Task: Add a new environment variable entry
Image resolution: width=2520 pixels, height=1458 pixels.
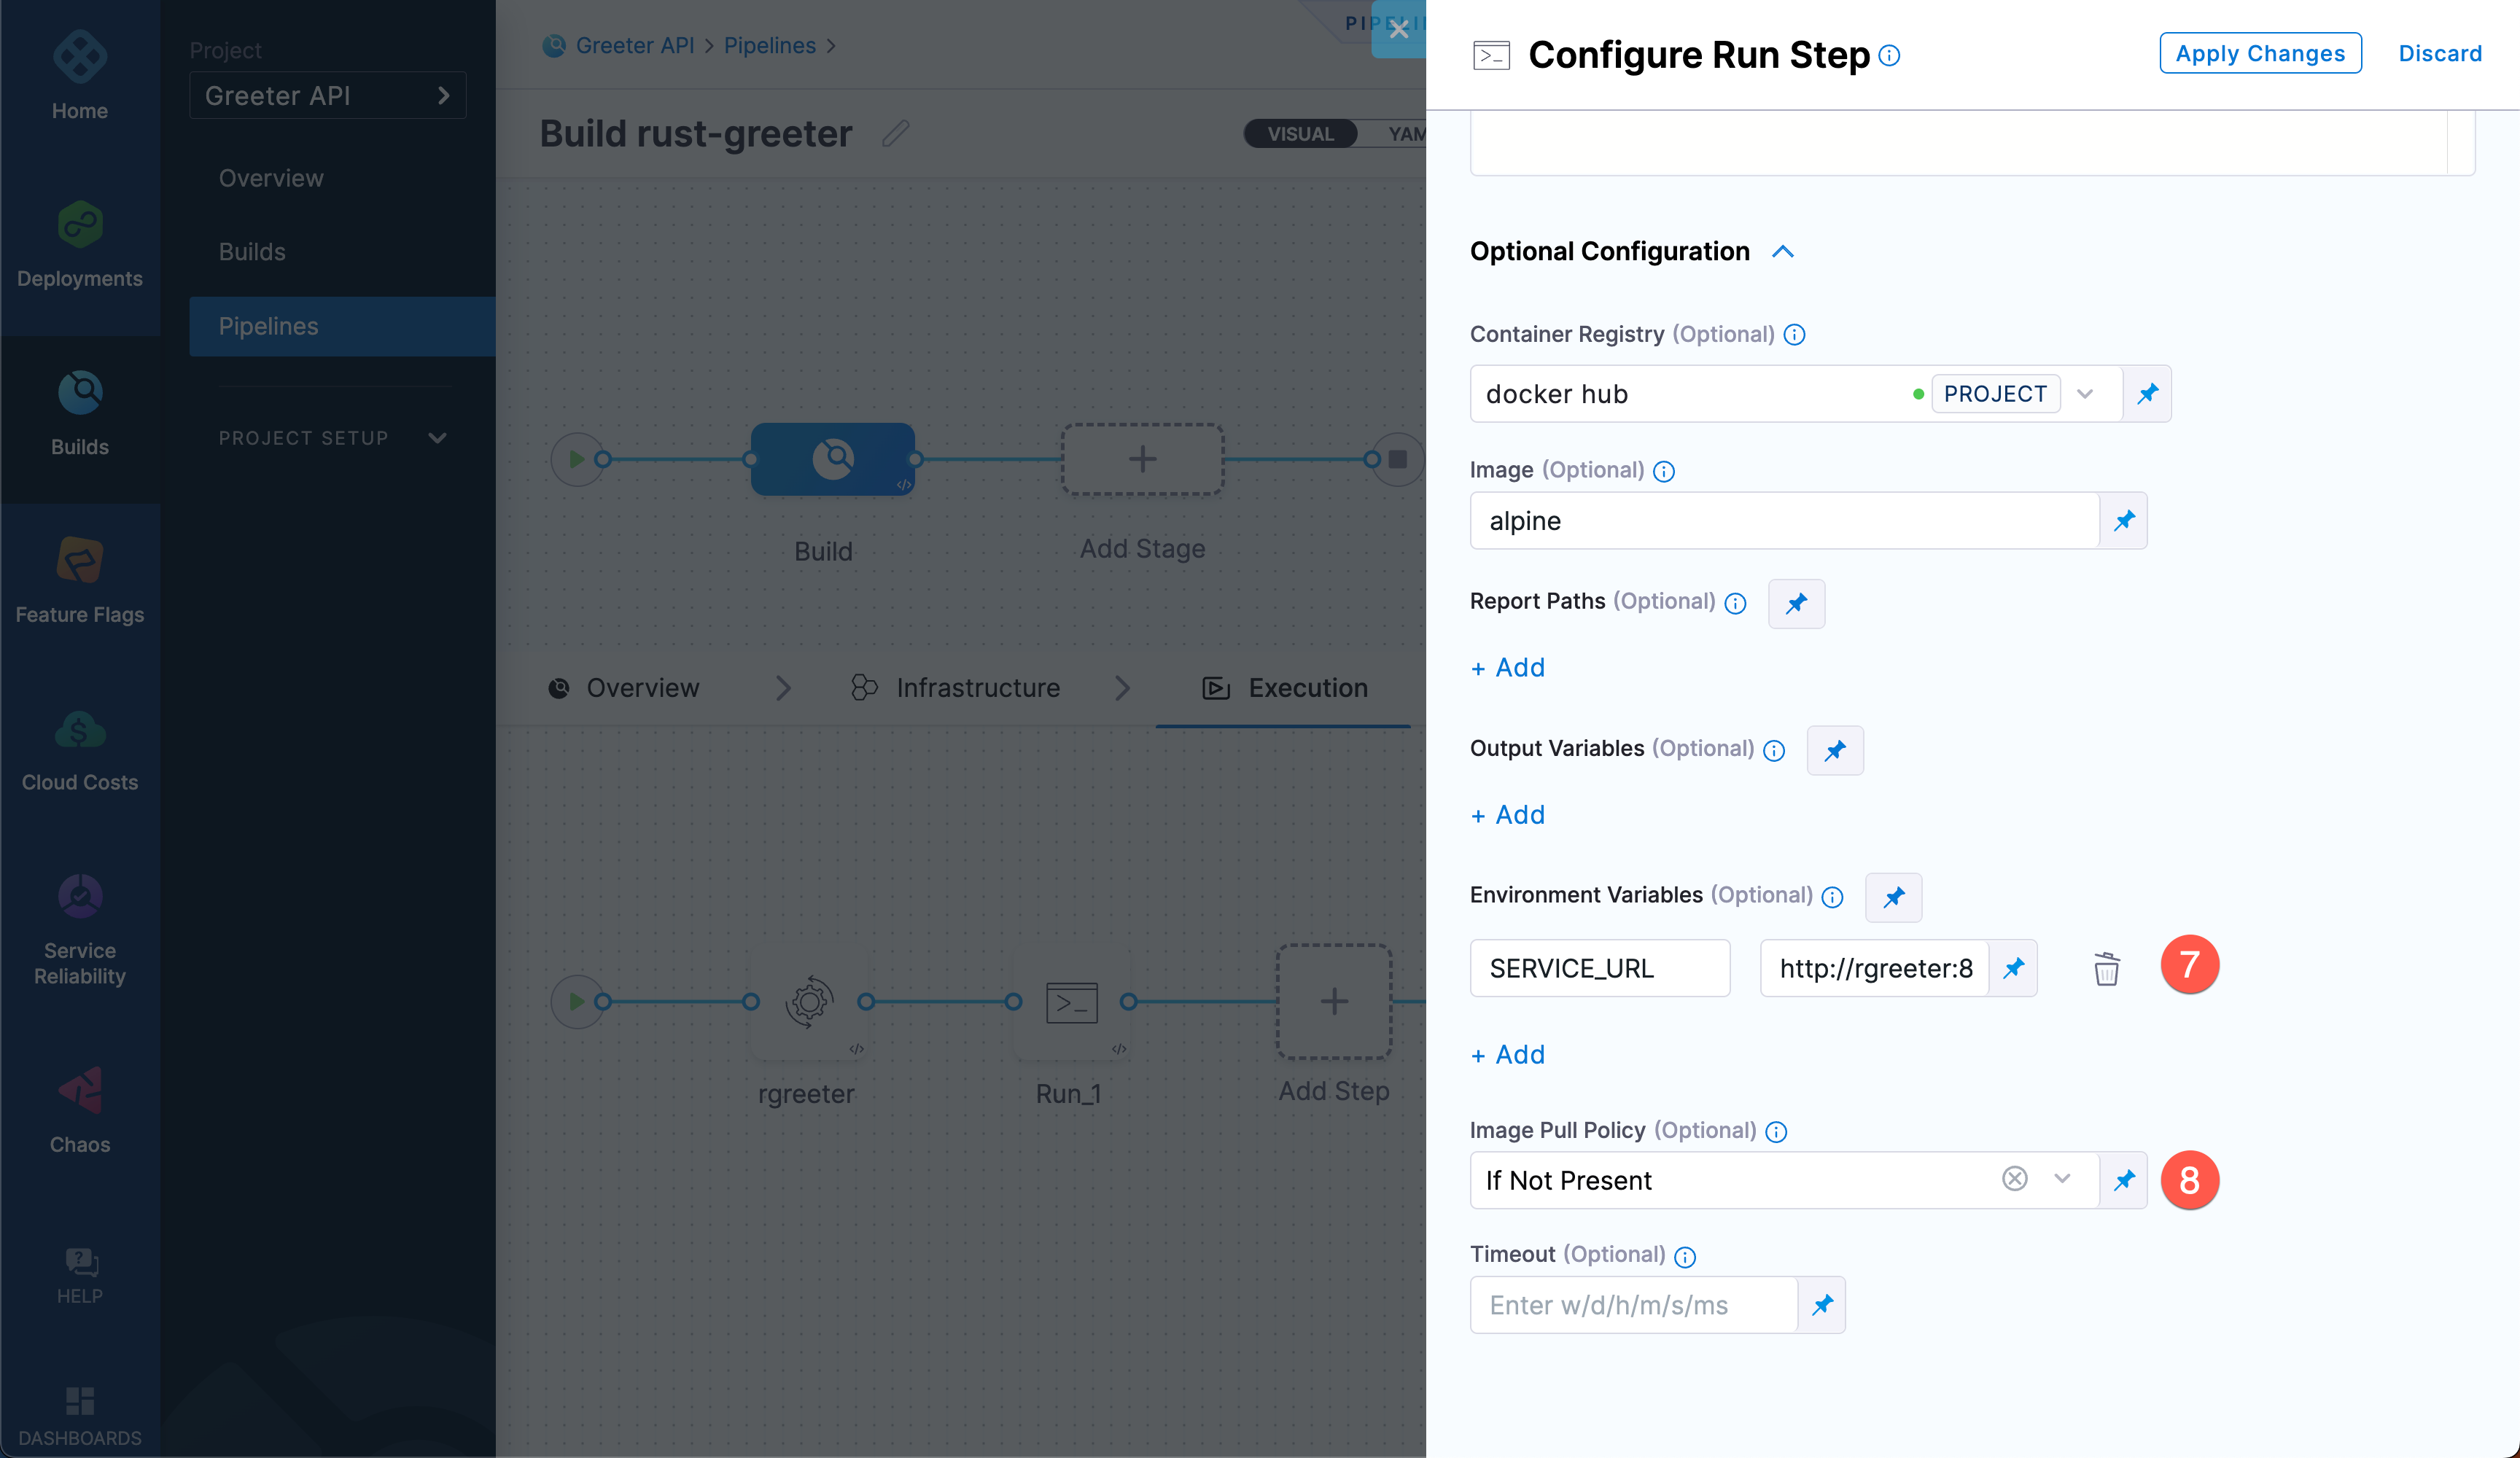Action: (x=1505, y=1053)
